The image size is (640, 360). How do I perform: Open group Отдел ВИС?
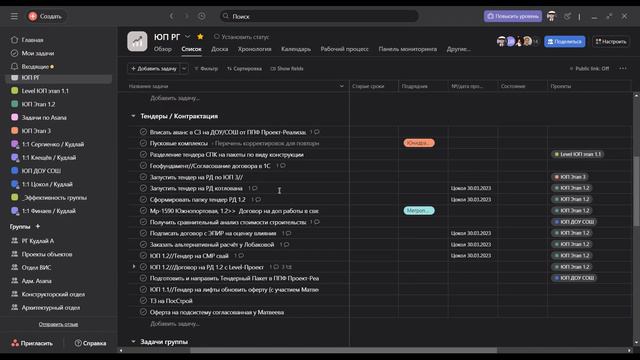click(x=36, y=268)
